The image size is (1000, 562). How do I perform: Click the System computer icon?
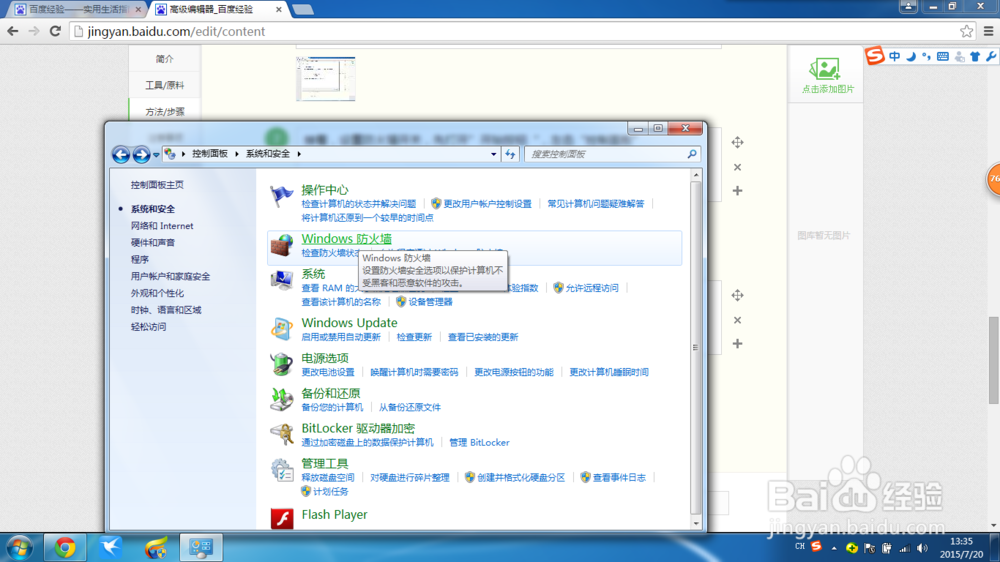click(x=281, y=279)
